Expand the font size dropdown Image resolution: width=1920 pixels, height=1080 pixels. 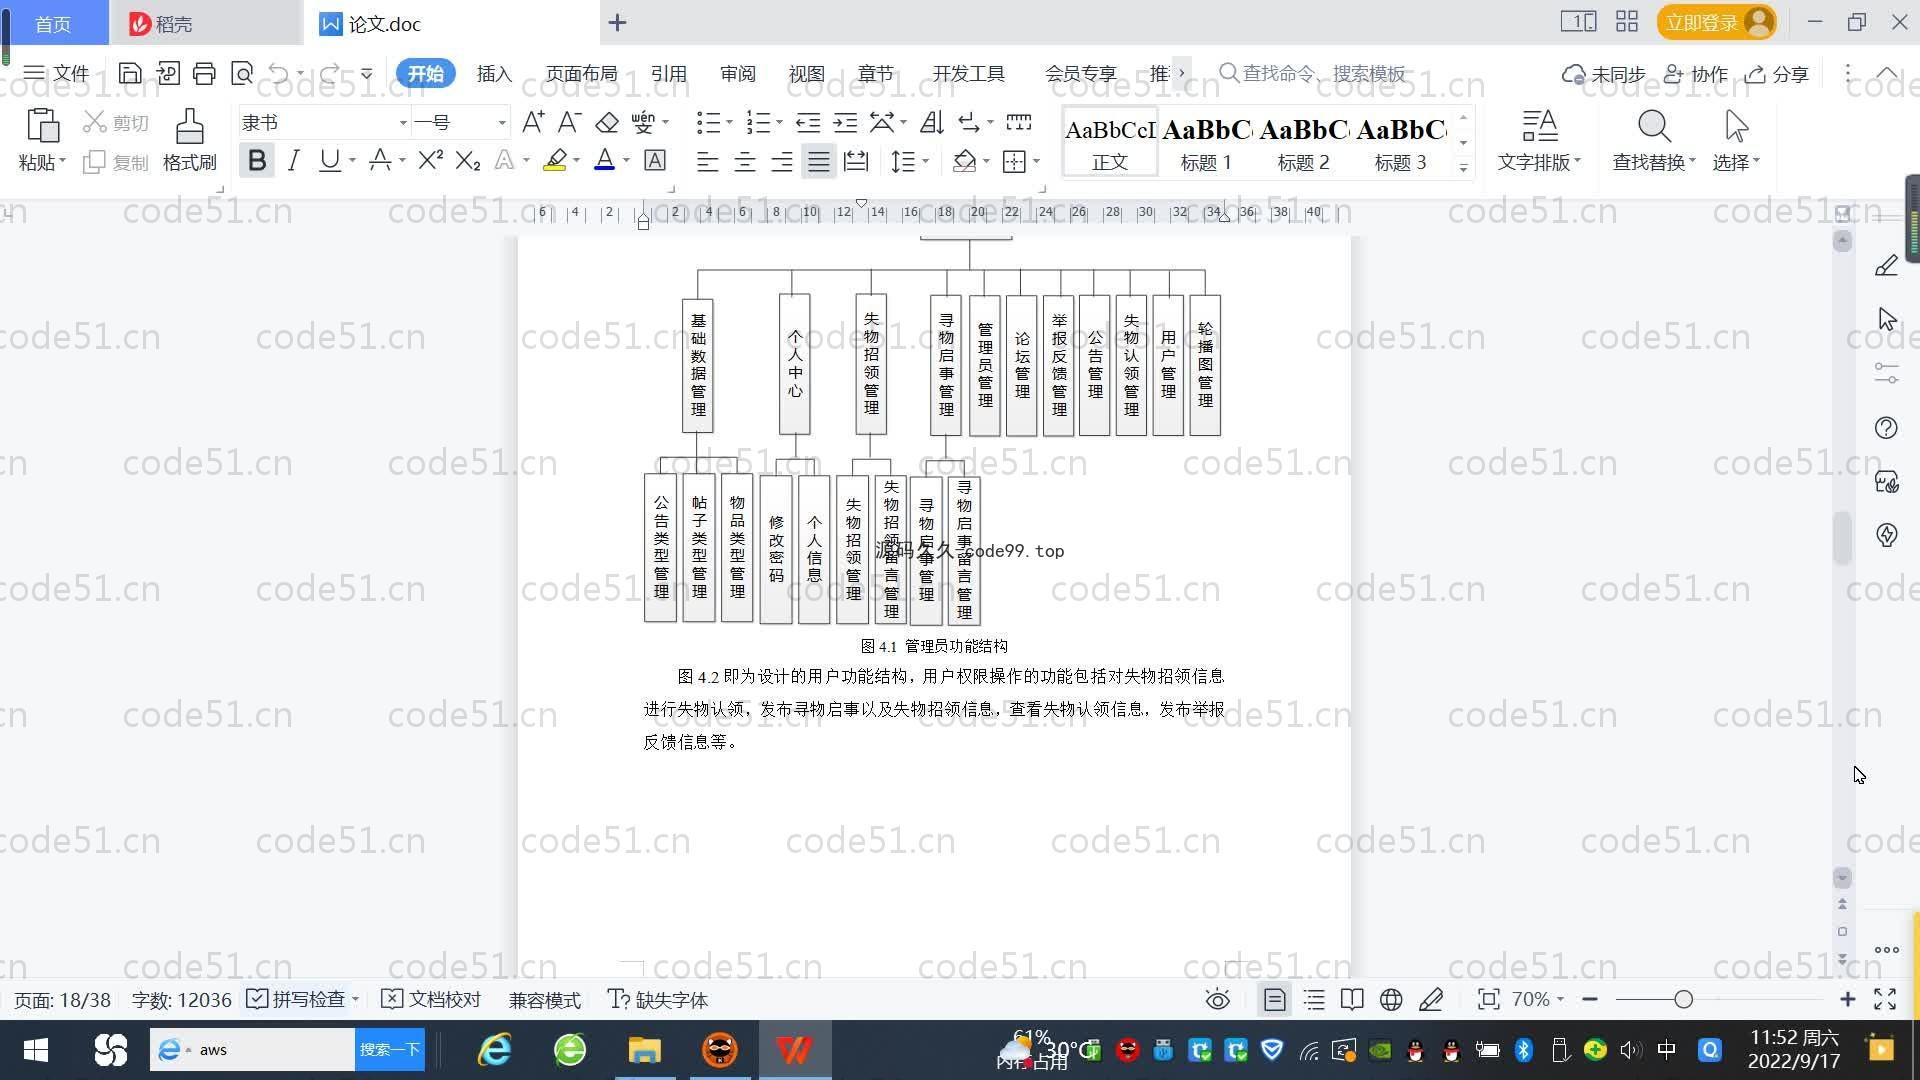click(502, 123)
